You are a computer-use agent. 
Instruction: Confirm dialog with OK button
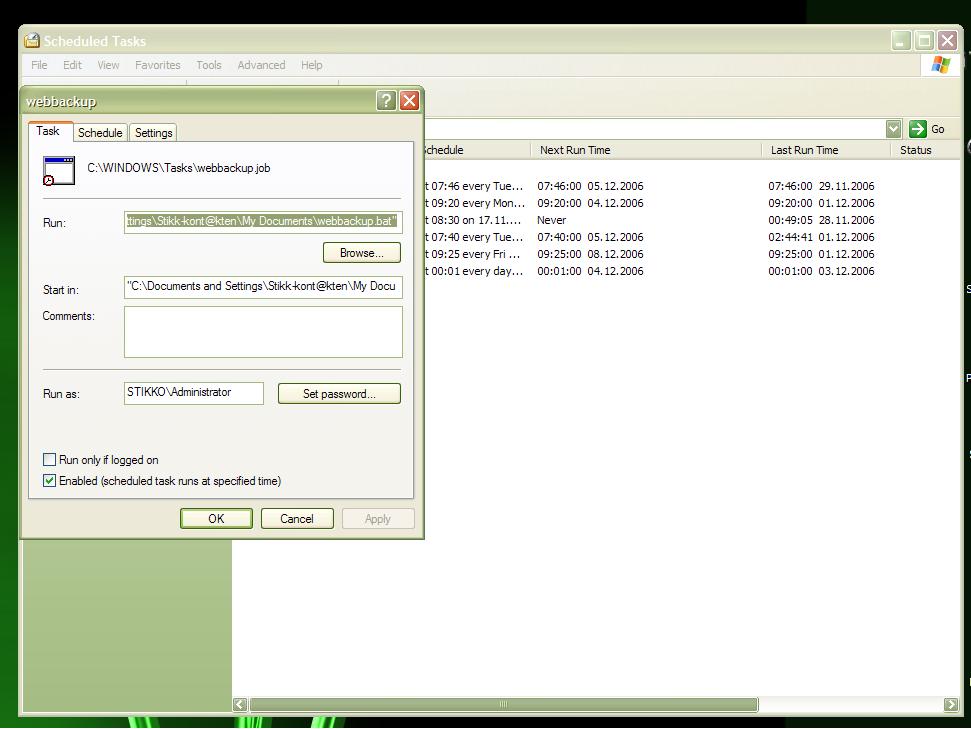click(216, 518)
